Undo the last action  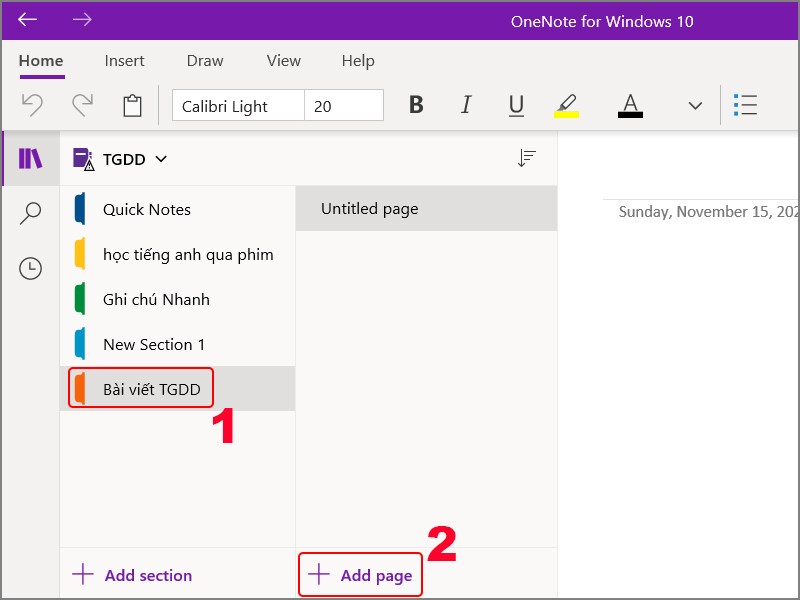coord(32,106)
